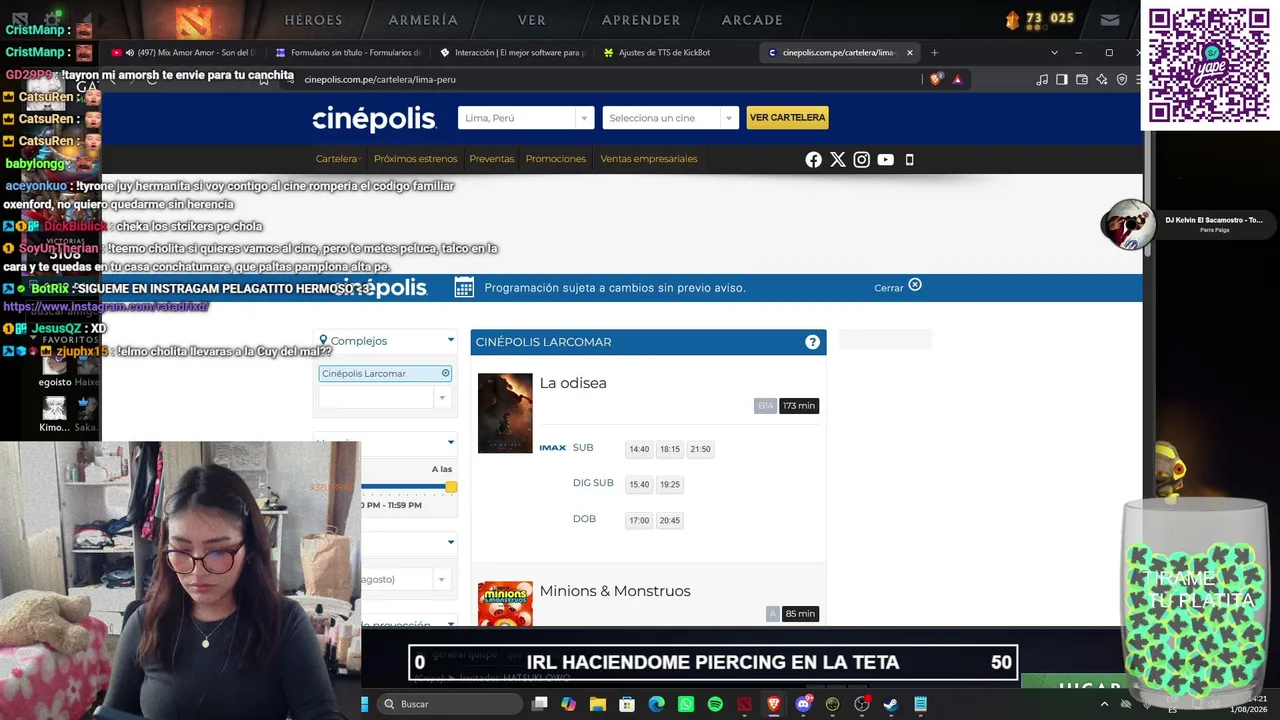Select La odisea DOB 20:45 showtime

670,520
